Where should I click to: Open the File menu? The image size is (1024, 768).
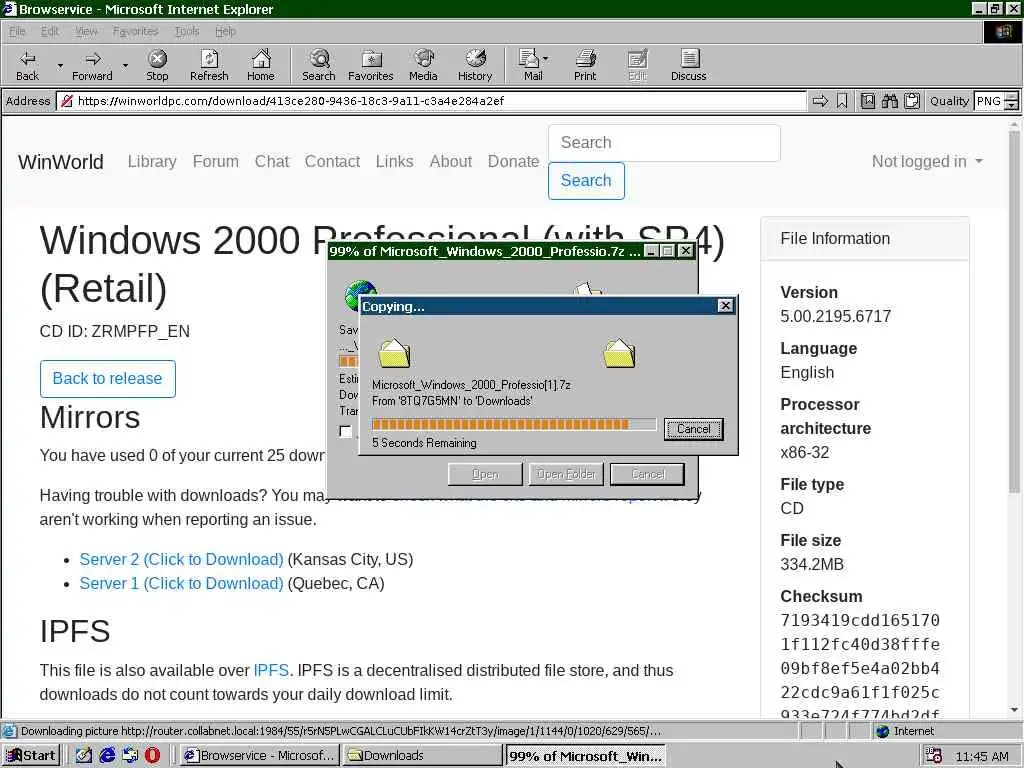pos(17,31)
